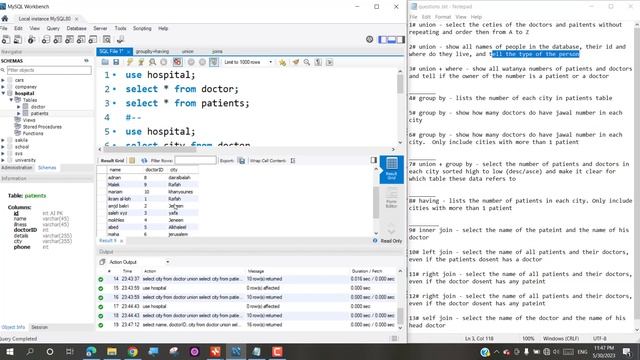Toggle continue on error stop-sign icon
640x360 pixels.
pos(177,62)
